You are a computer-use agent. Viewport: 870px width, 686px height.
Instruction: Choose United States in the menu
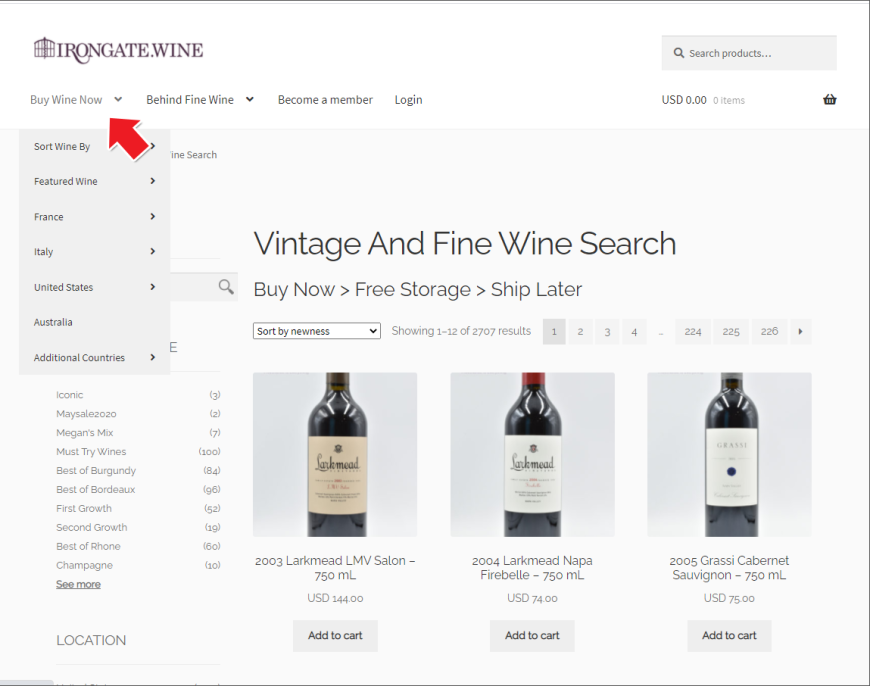(63, 287)
